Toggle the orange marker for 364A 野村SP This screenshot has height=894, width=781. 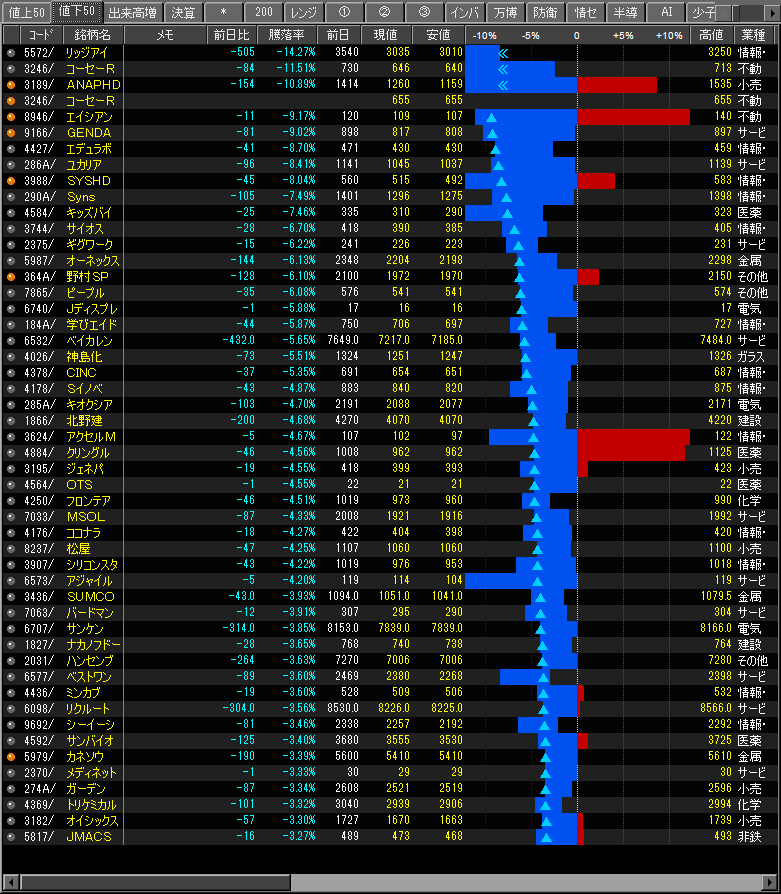tap(11, 277)
